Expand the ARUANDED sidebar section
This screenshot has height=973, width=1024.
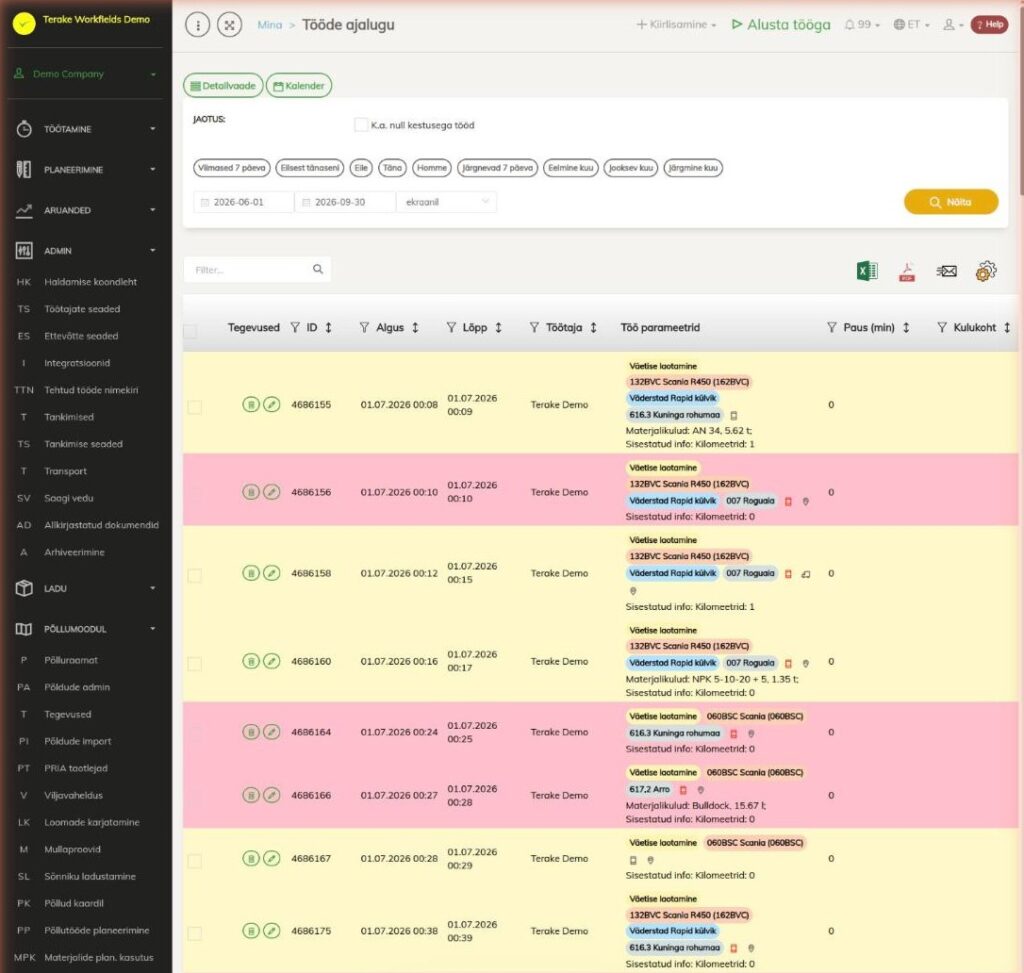[x=86, y=210]
